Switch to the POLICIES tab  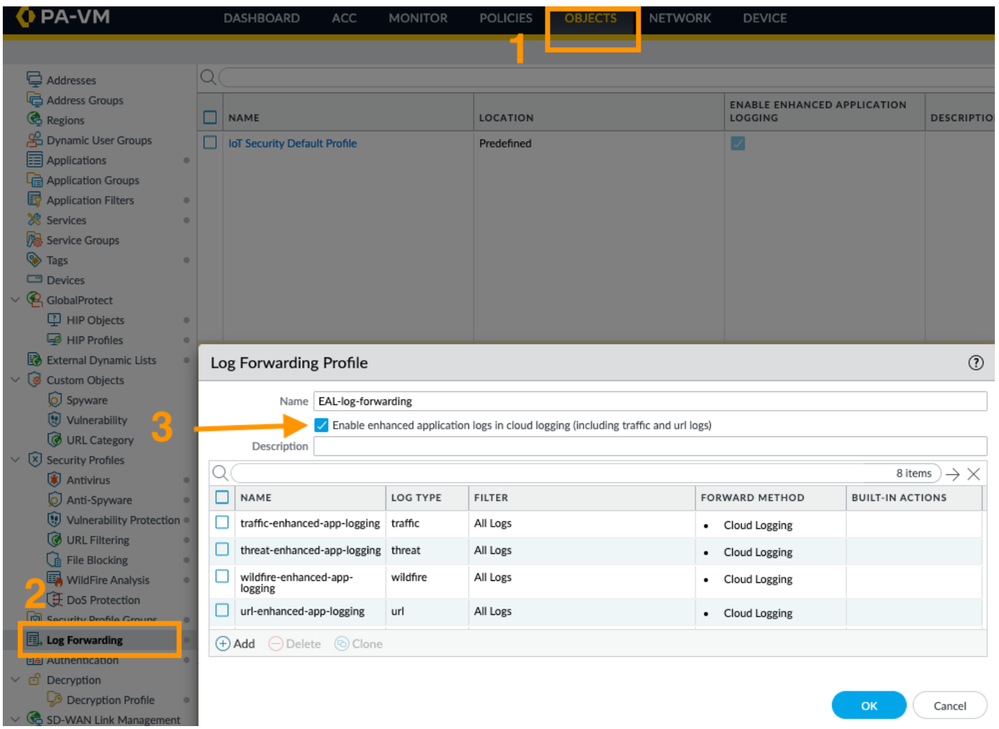tap(506, 18)
